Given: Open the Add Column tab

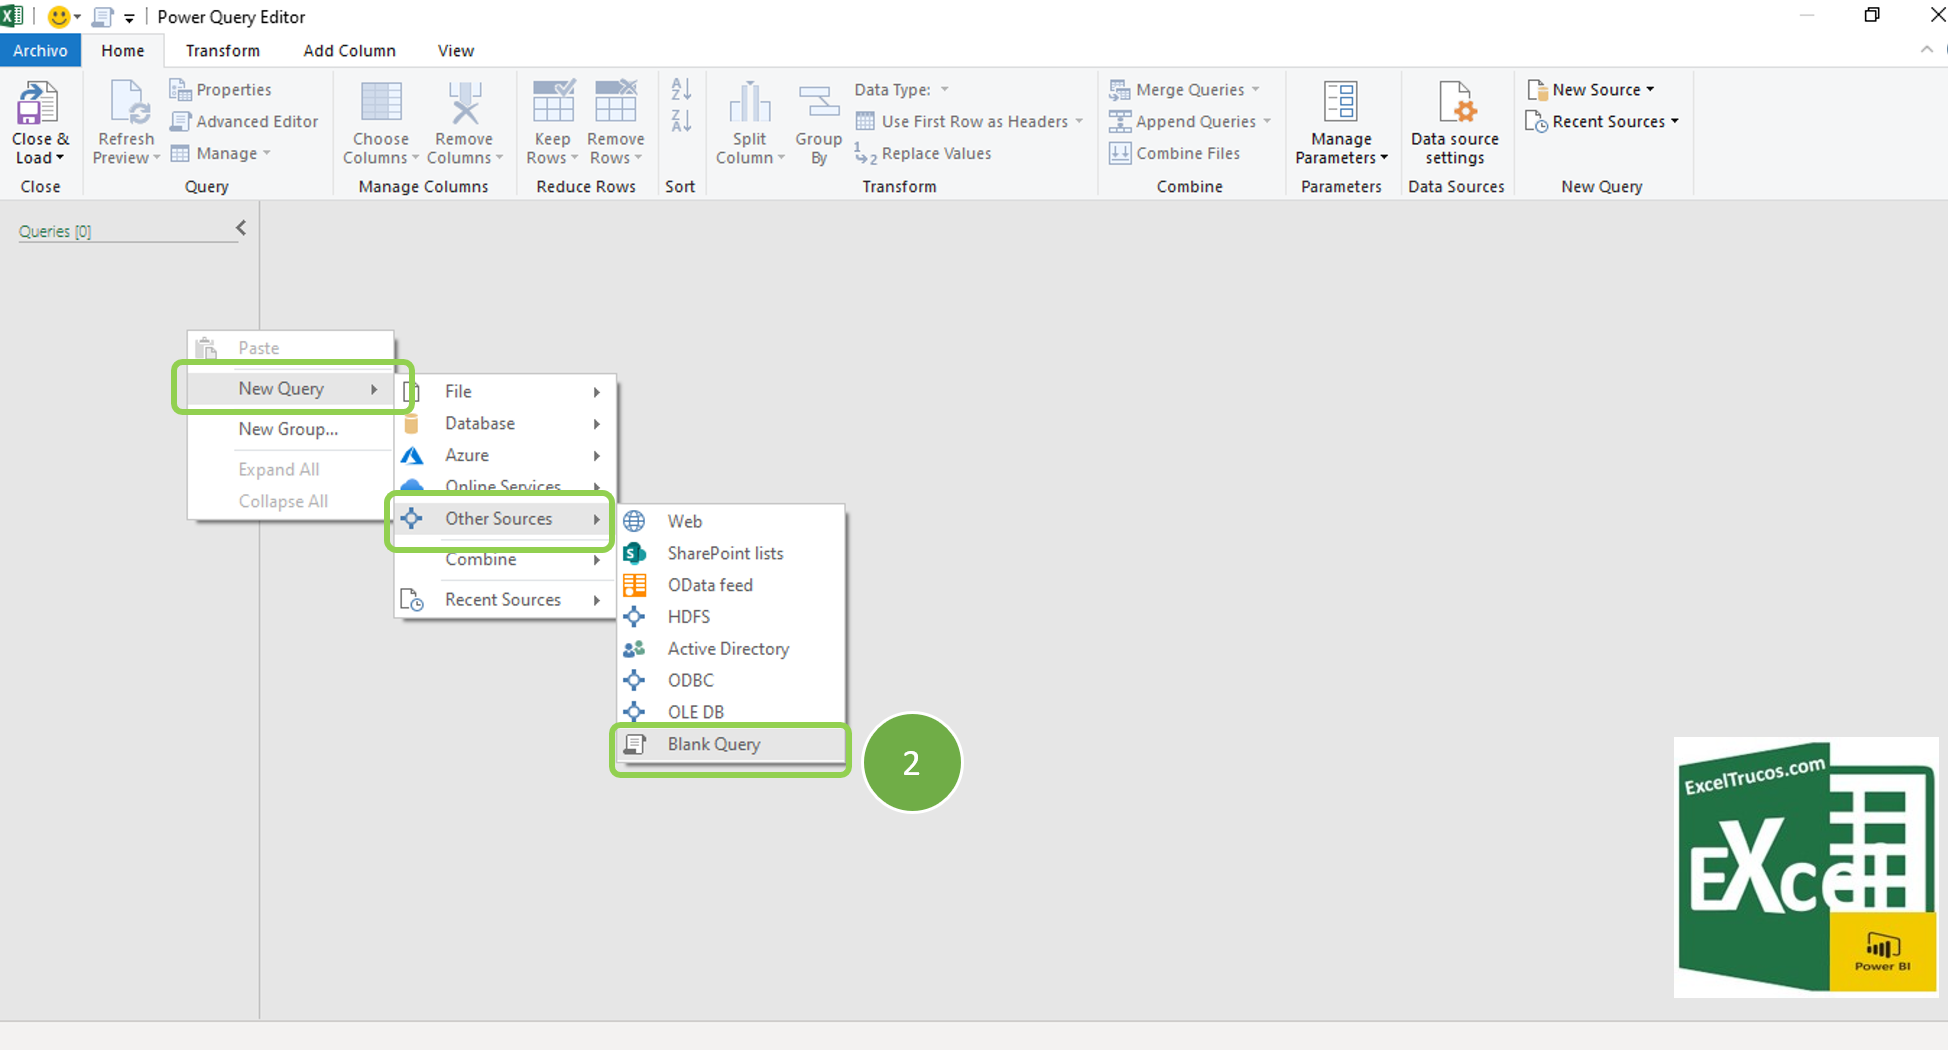Looking at the screenshot, I should pos(349,51).
